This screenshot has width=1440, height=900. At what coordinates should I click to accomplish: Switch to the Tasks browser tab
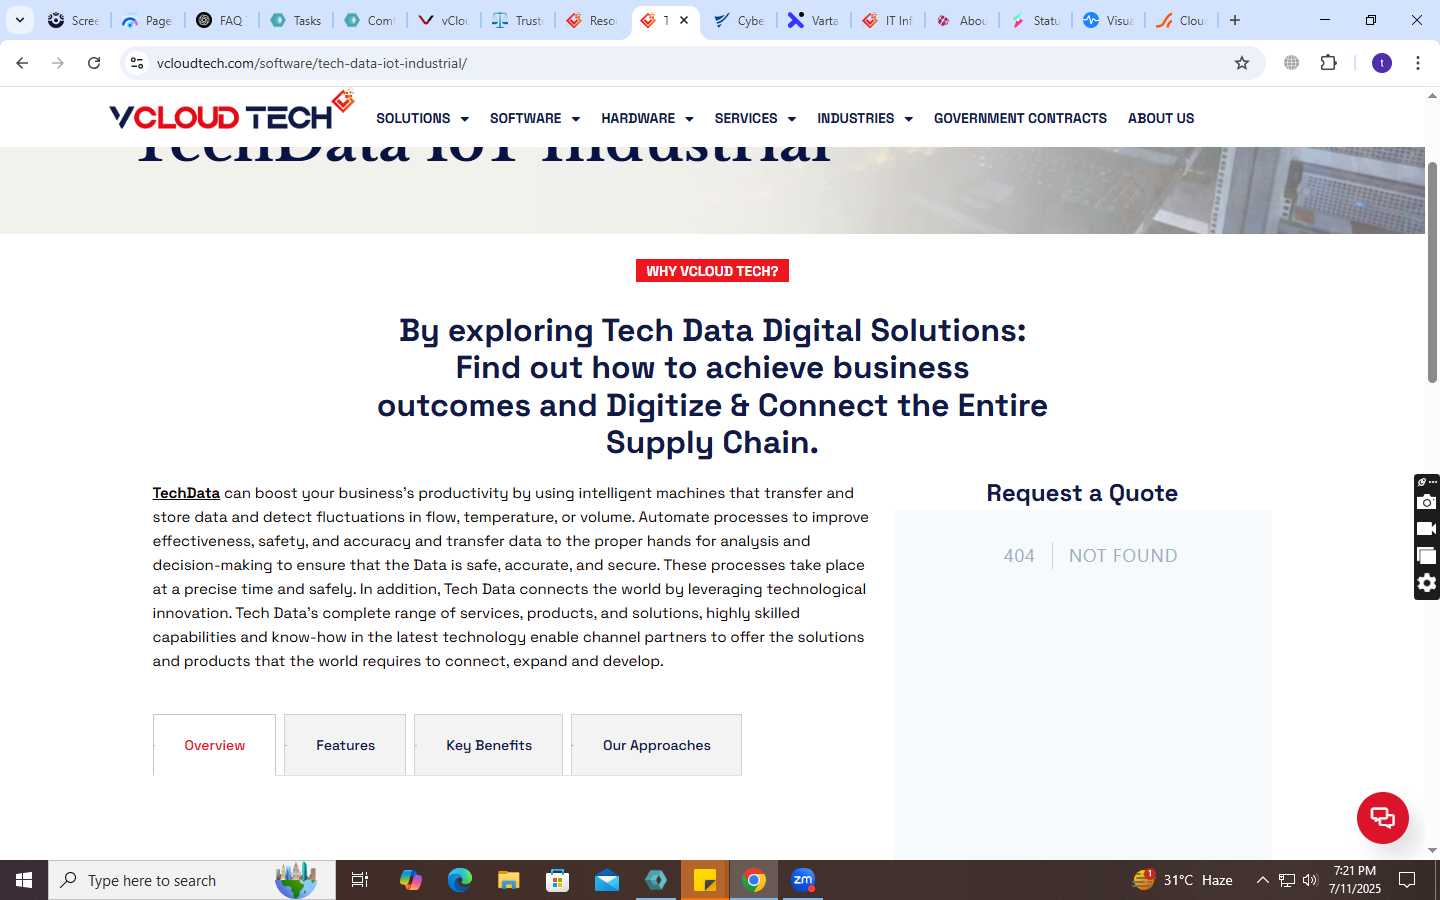pos(295,20)
